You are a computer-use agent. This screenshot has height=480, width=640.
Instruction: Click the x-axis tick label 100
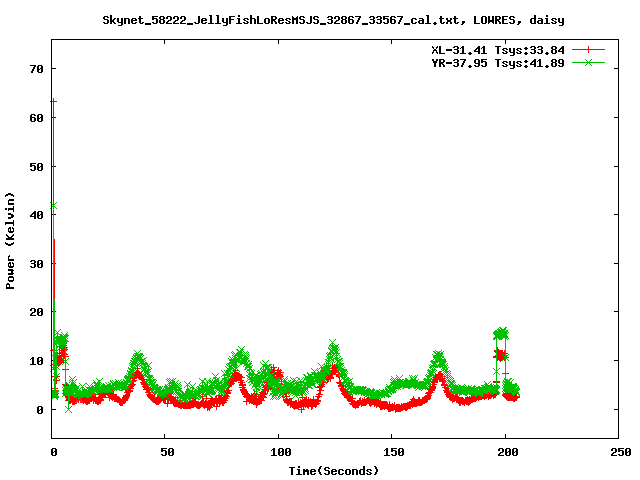tap(280, 452)
